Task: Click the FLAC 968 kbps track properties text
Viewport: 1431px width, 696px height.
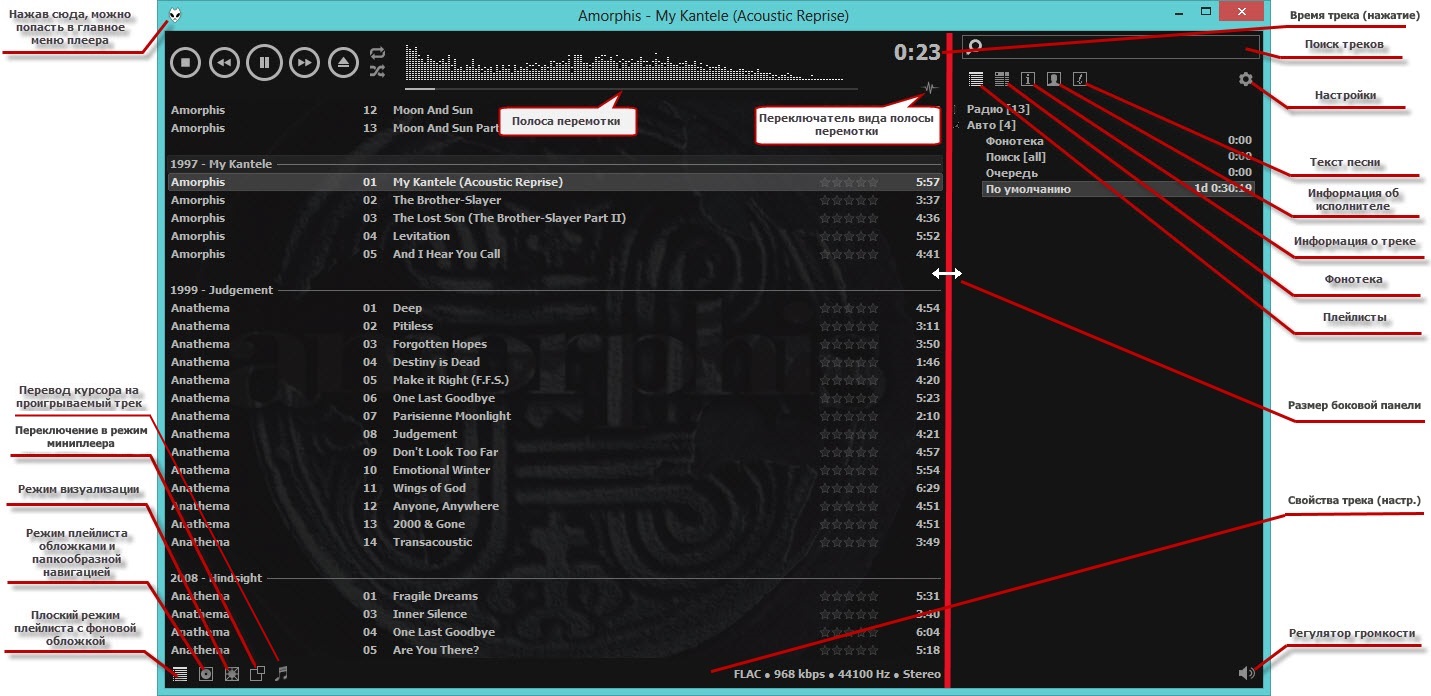Action: 837,674
